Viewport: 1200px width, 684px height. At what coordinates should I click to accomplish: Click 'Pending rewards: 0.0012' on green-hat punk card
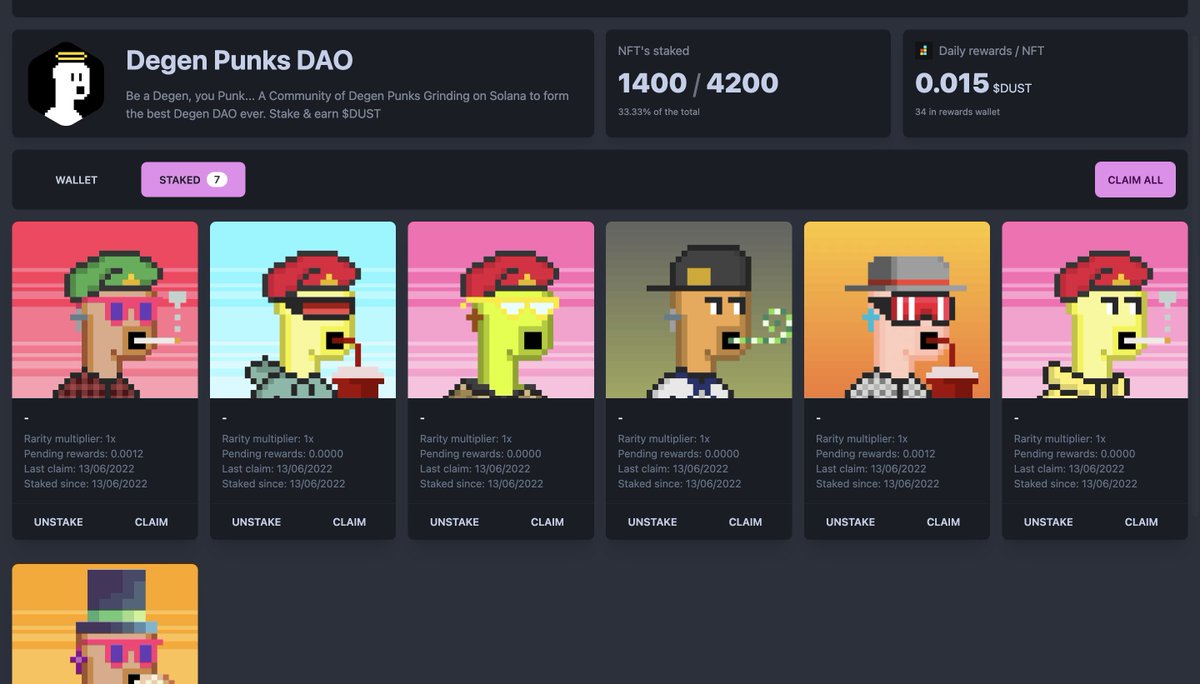pyautogui.click(x=84, y=454)
